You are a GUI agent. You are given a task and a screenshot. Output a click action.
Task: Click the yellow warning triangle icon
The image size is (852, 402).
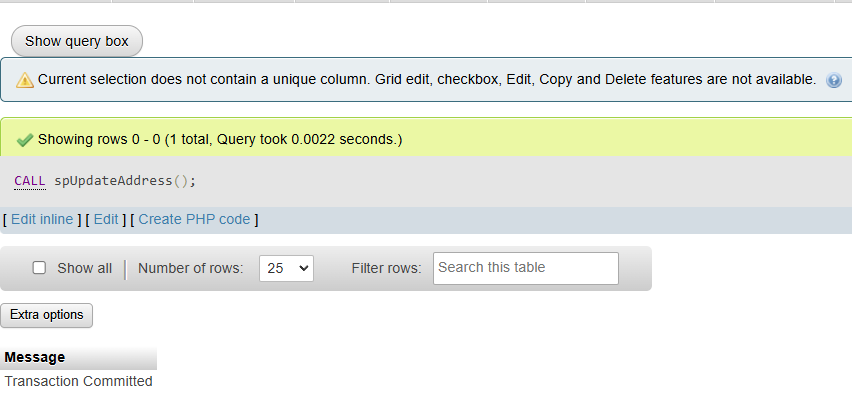pos(24,80)
